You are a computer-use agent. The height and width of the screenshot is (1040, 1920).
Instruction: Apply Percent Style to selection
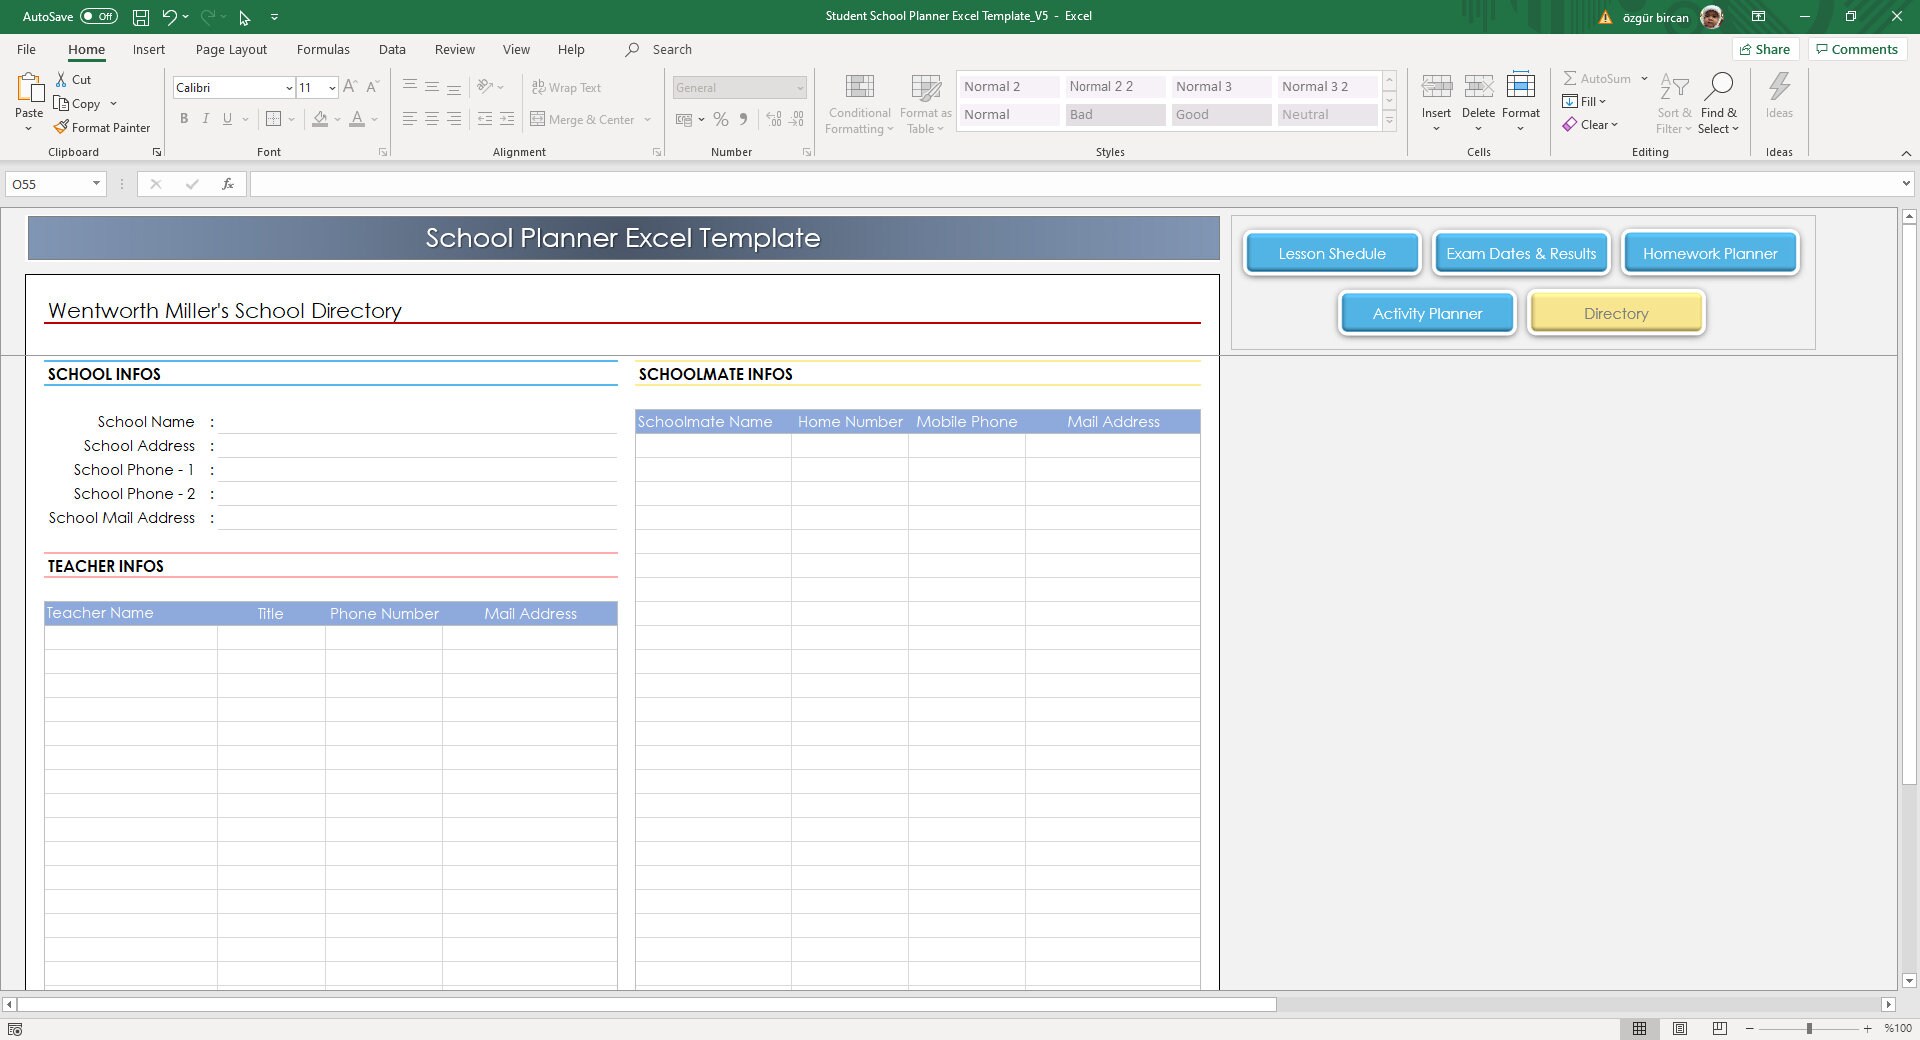(722, 119)
